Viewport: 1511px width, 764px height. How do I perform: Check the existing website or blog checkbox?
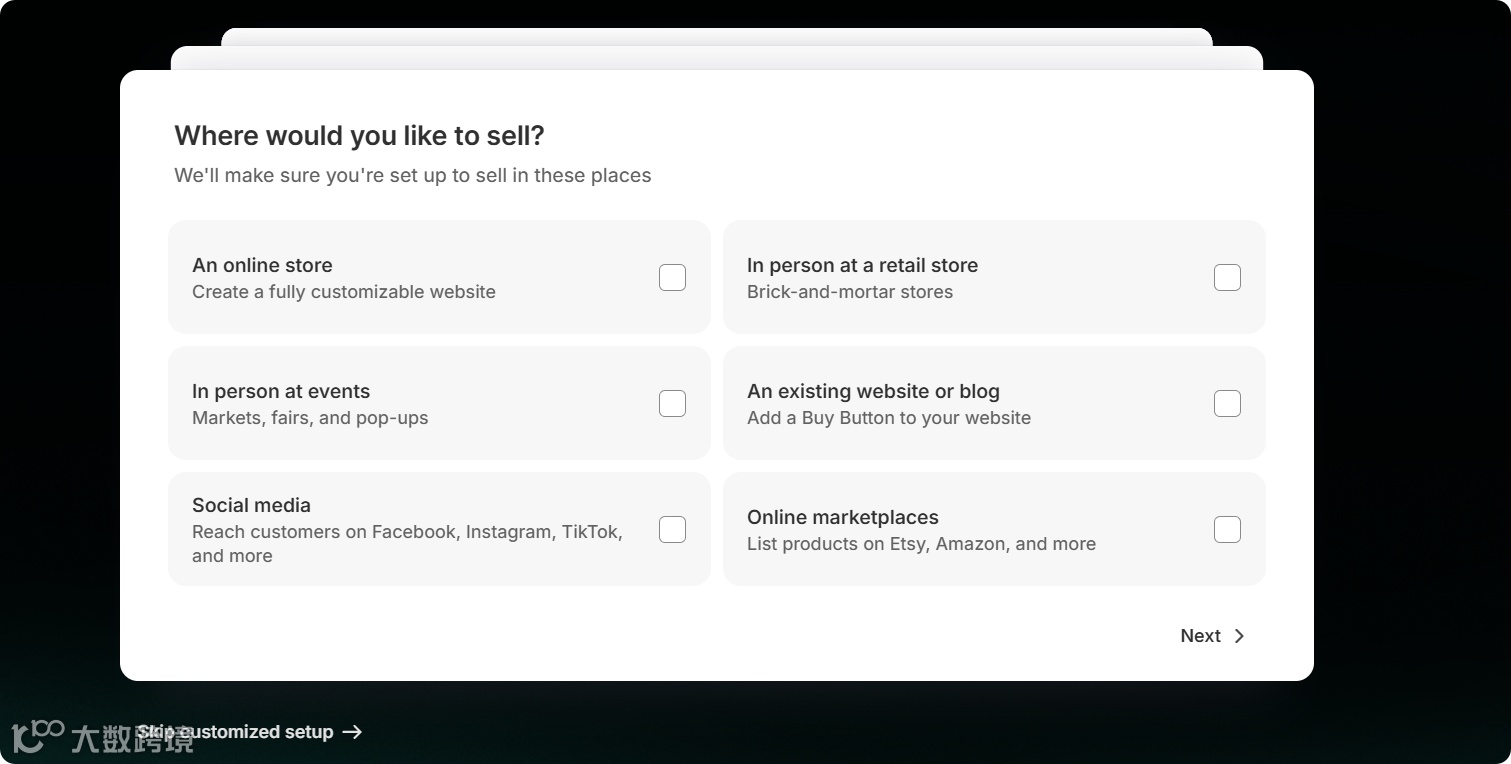point(1227,403)
